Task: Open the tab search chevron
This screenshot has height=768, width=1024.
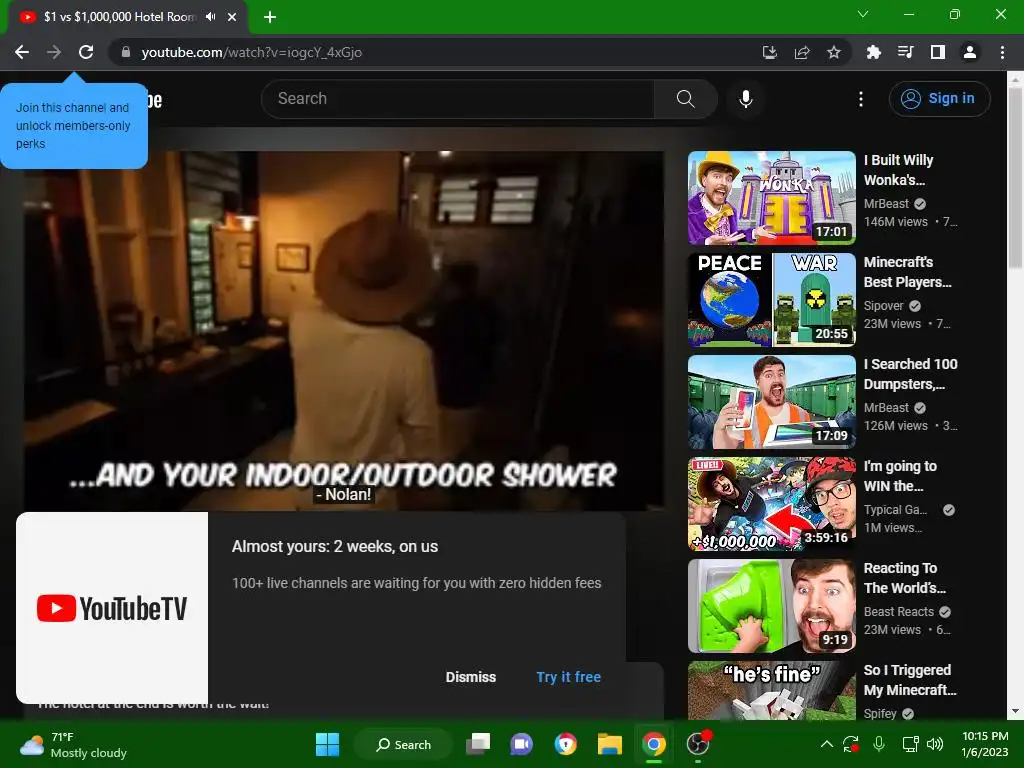Action: coord(863,14)
